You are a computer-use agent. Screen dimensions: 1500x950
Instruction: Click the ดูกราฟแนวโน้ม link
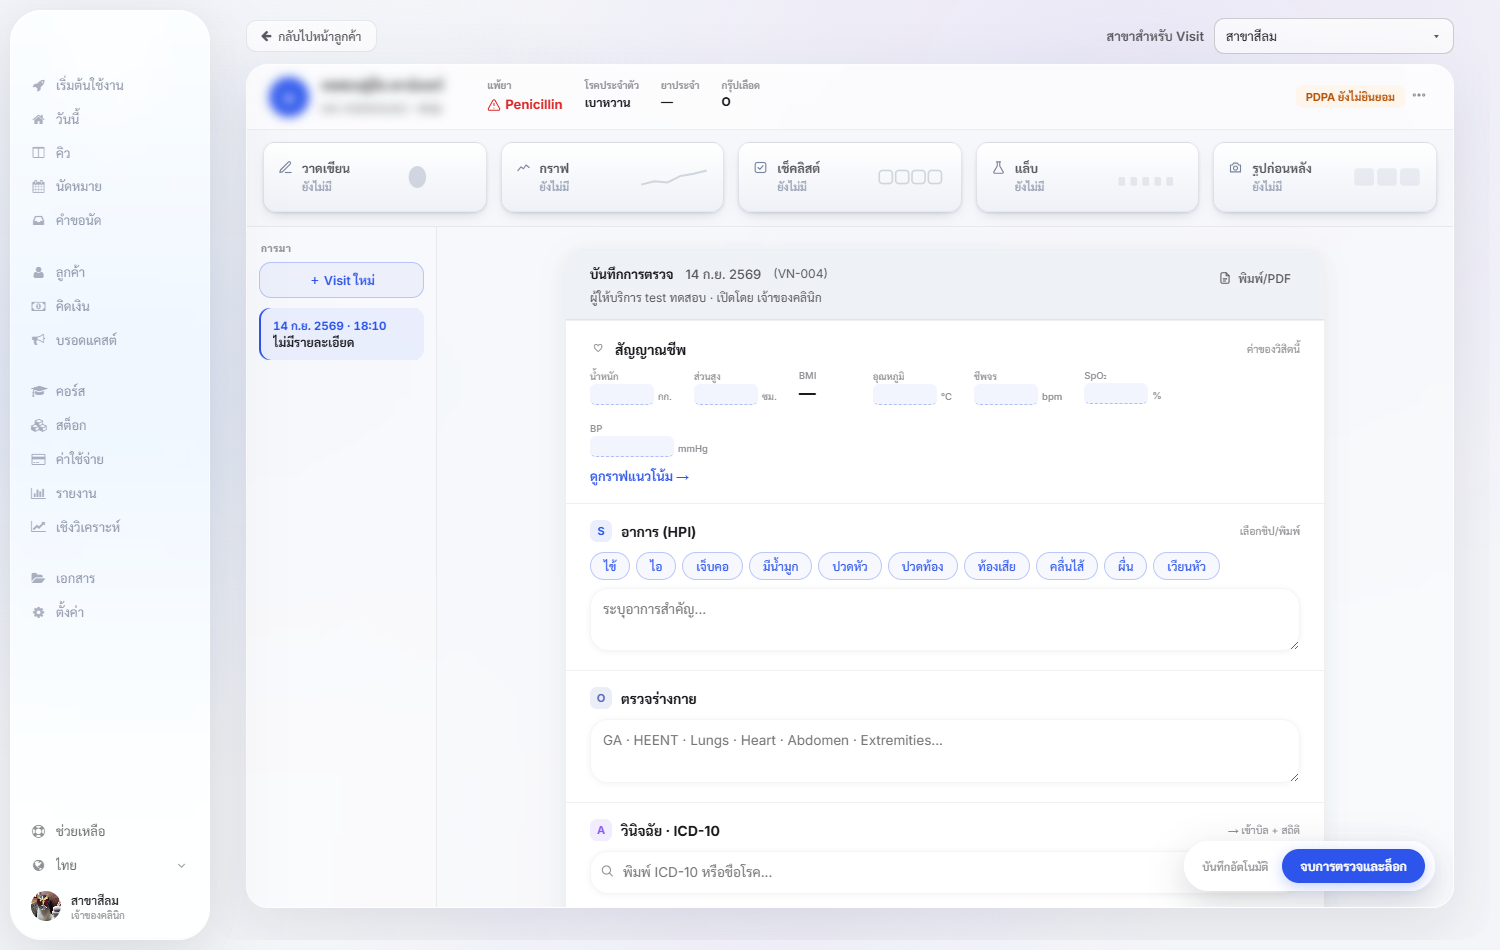(639, 476)
